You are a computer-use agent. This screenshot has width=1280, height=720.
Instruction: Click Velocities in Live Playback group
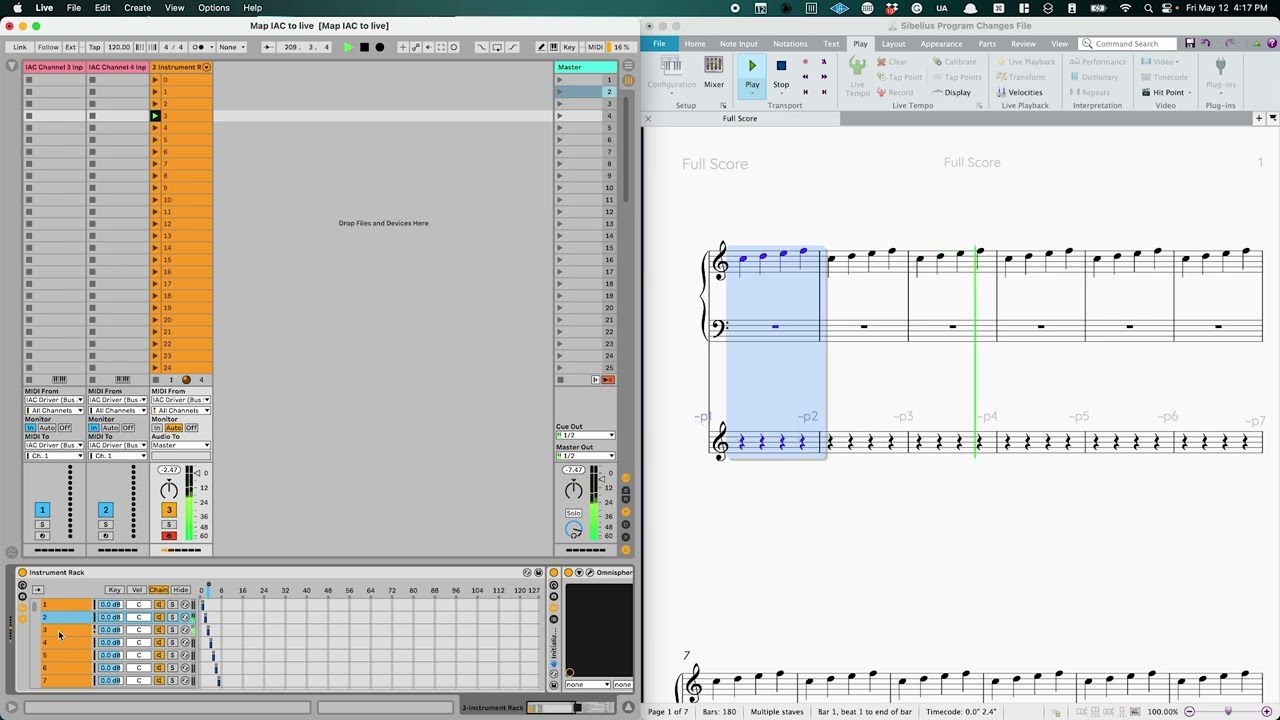(1019, 92)
